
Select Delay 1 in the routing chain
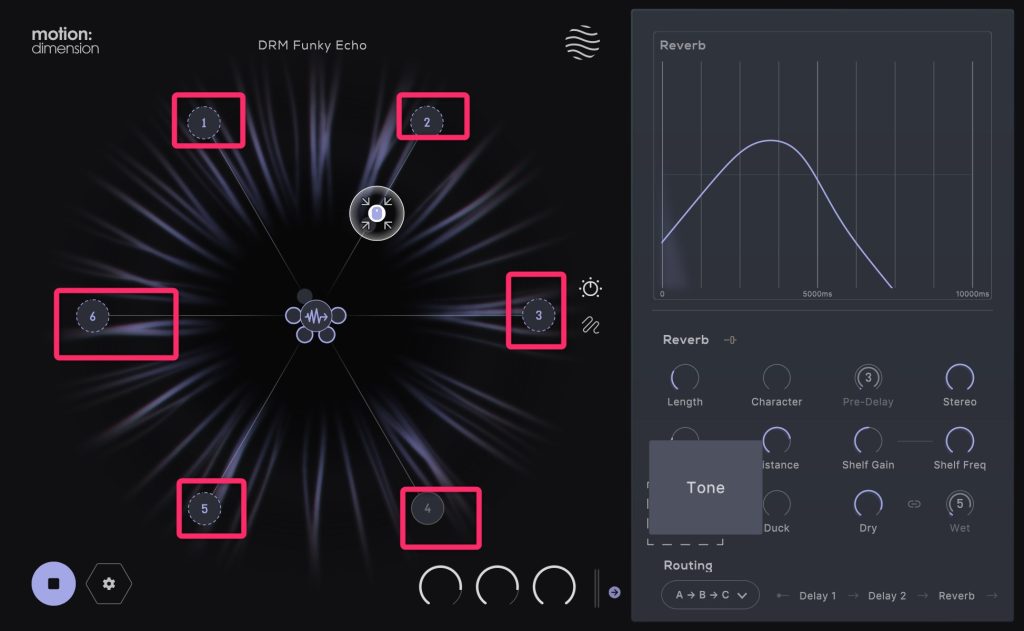[x=817, y=596]
